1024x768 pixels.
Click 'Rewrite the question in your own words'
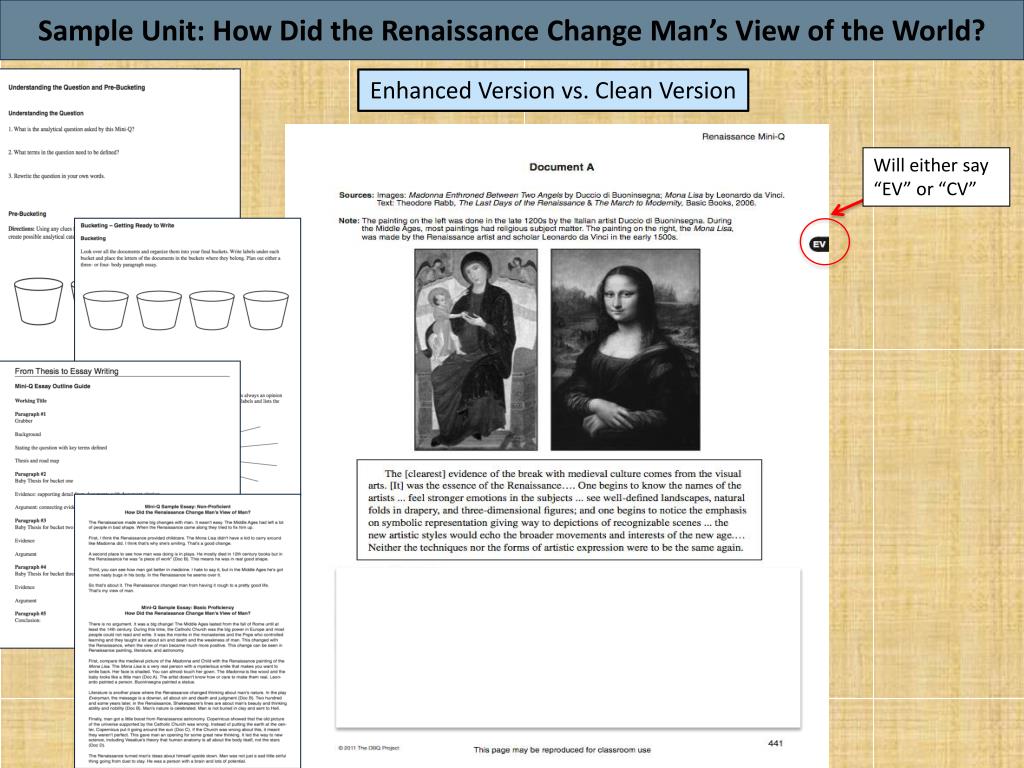[x=56, y=176]
